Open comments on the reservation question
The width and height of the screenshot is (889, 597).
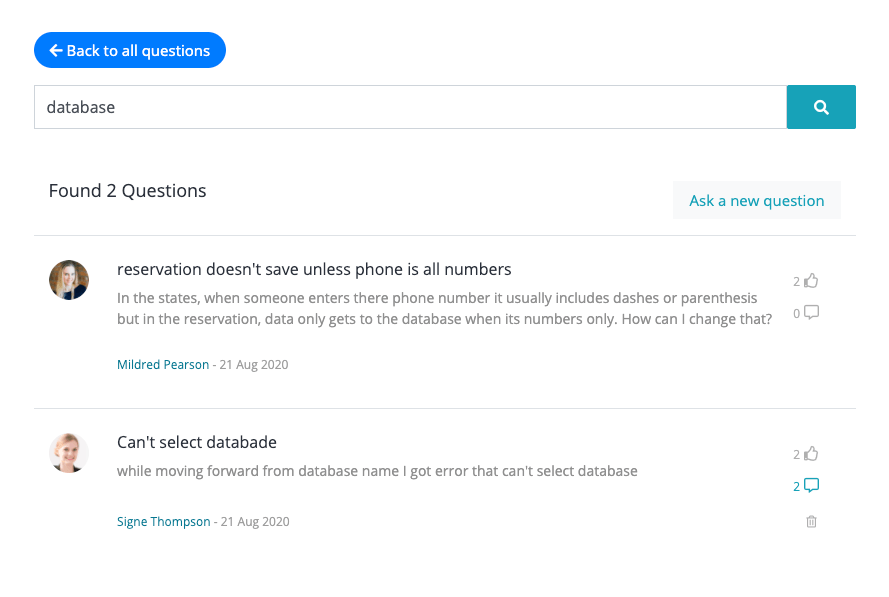click(811, 313)
